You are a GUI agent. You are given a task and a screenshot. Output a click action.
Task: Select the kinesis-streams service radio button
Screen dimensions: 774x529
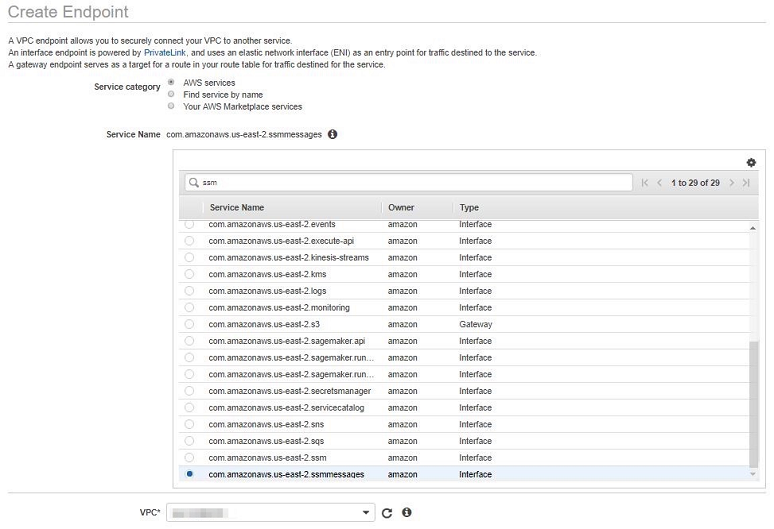(189, 258)
